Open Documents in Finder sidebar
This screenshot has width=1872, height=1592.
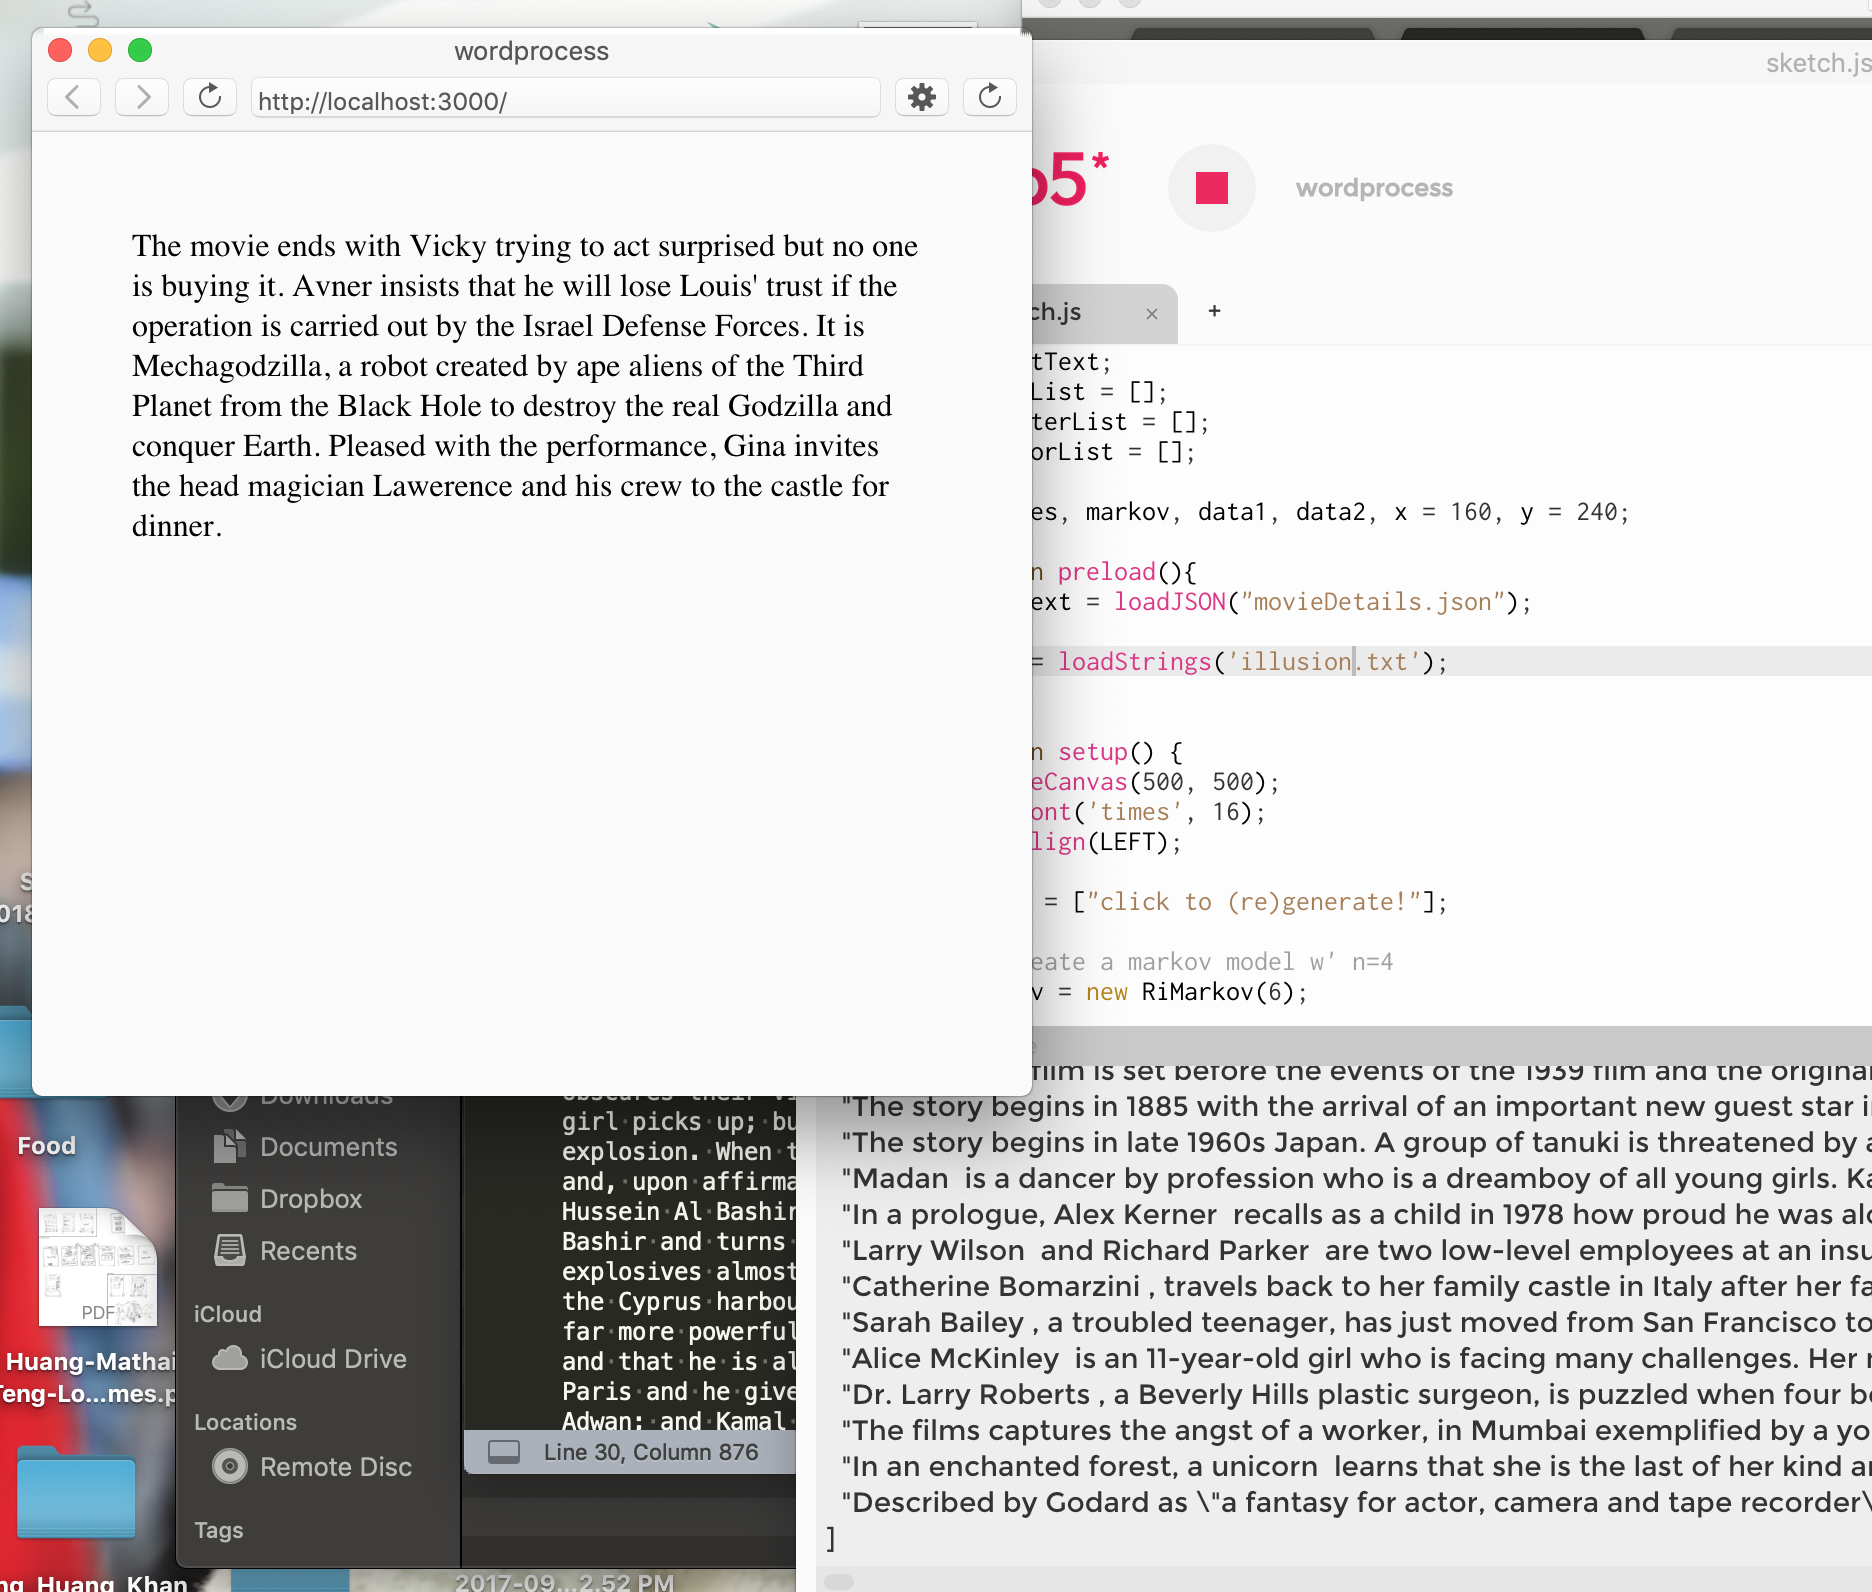pyautogui.click(x=328, y=1147)
